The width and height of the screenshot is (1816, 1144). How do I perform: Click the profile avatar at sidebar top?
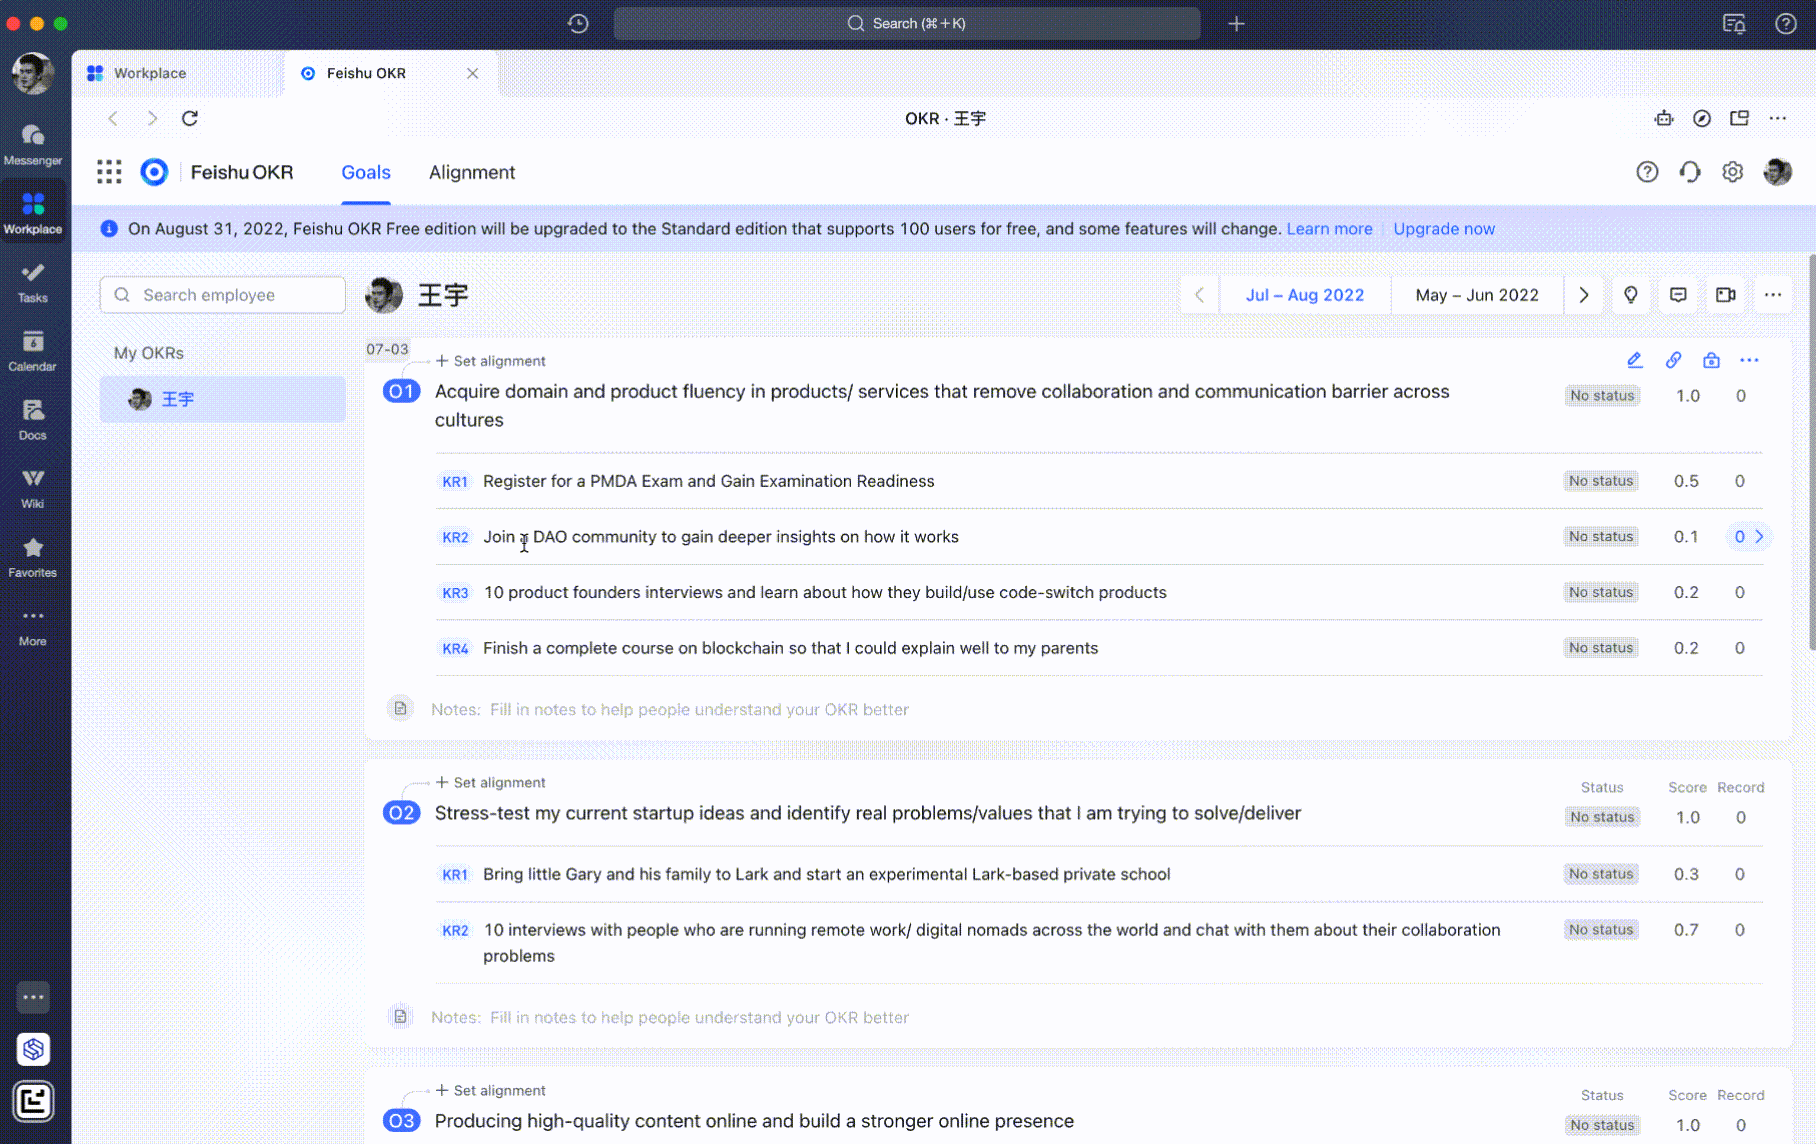click(32, 73)
